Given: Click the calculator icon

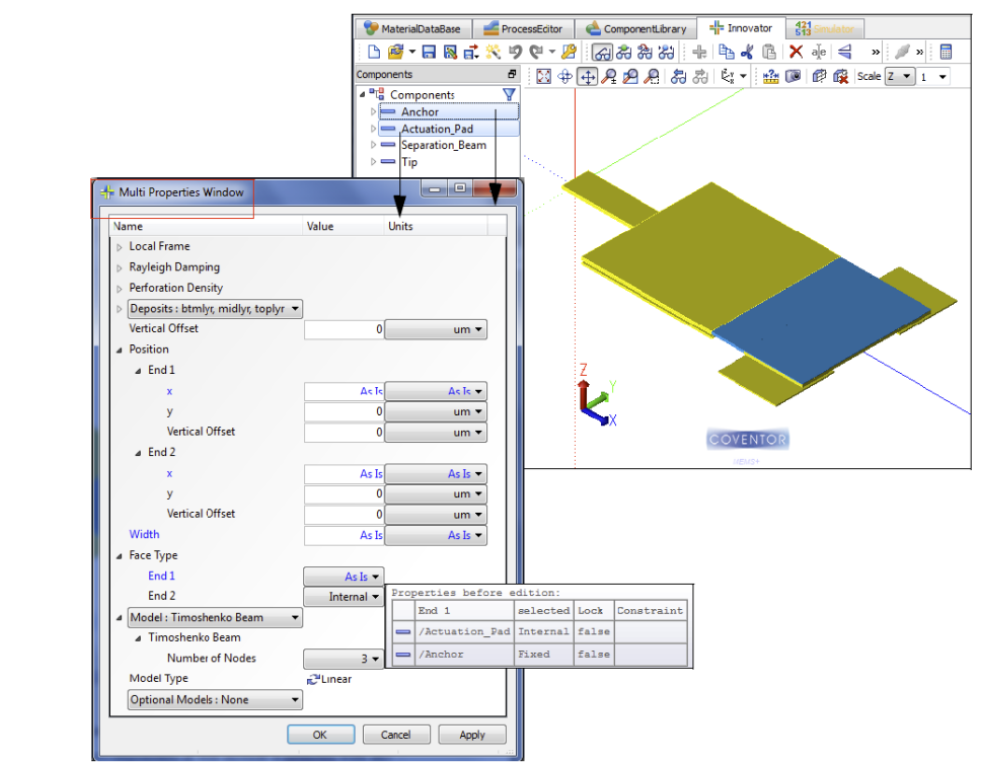Looking at the screenshot, I should click(x=946, y=52).
